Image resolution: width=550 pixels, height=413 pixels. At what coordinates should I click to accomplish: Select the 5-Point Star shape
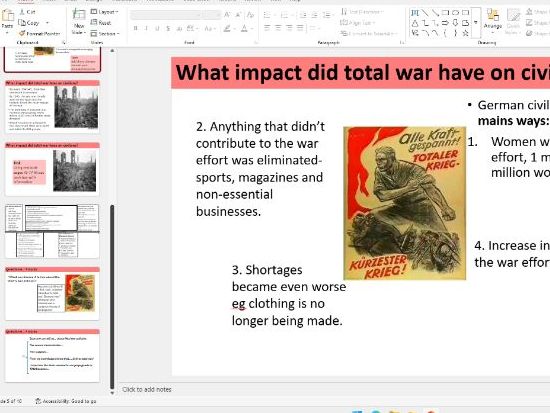tap(465, 33)
